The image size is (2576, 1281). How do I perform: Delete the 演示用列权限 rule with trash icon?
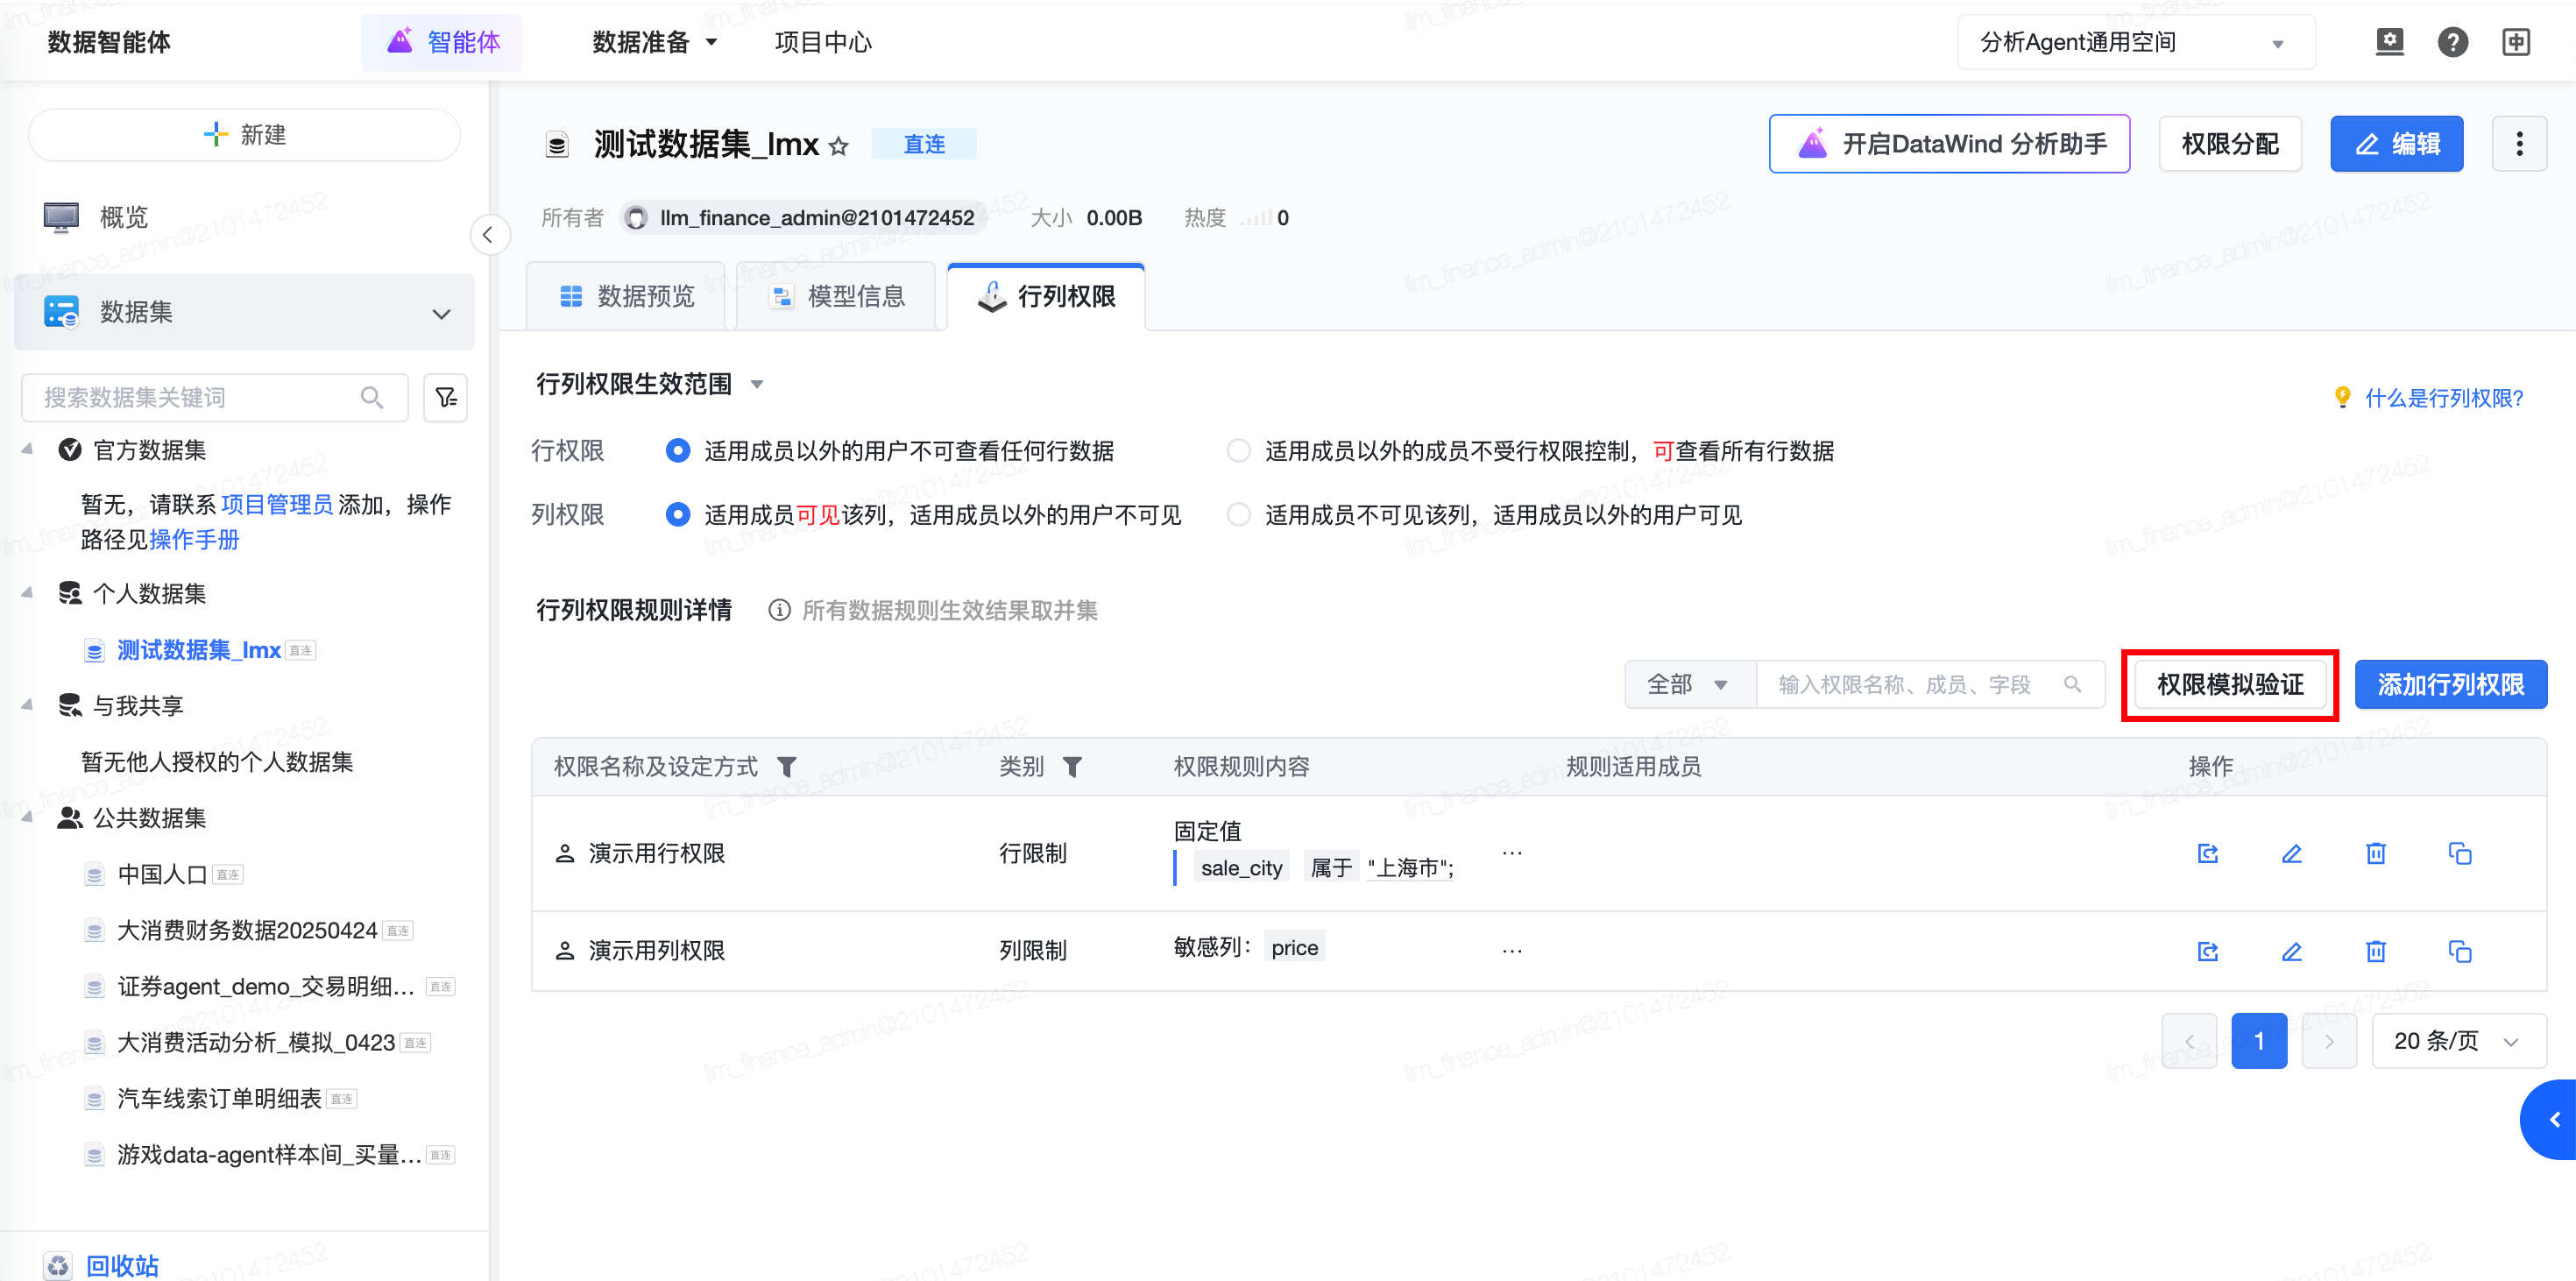[x=2376, y=951]
